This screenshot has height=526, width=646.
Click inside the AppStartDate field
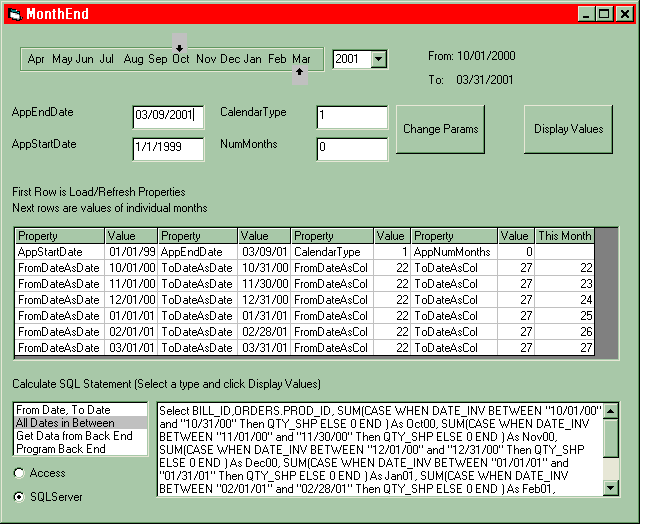[x=168, y=149]
